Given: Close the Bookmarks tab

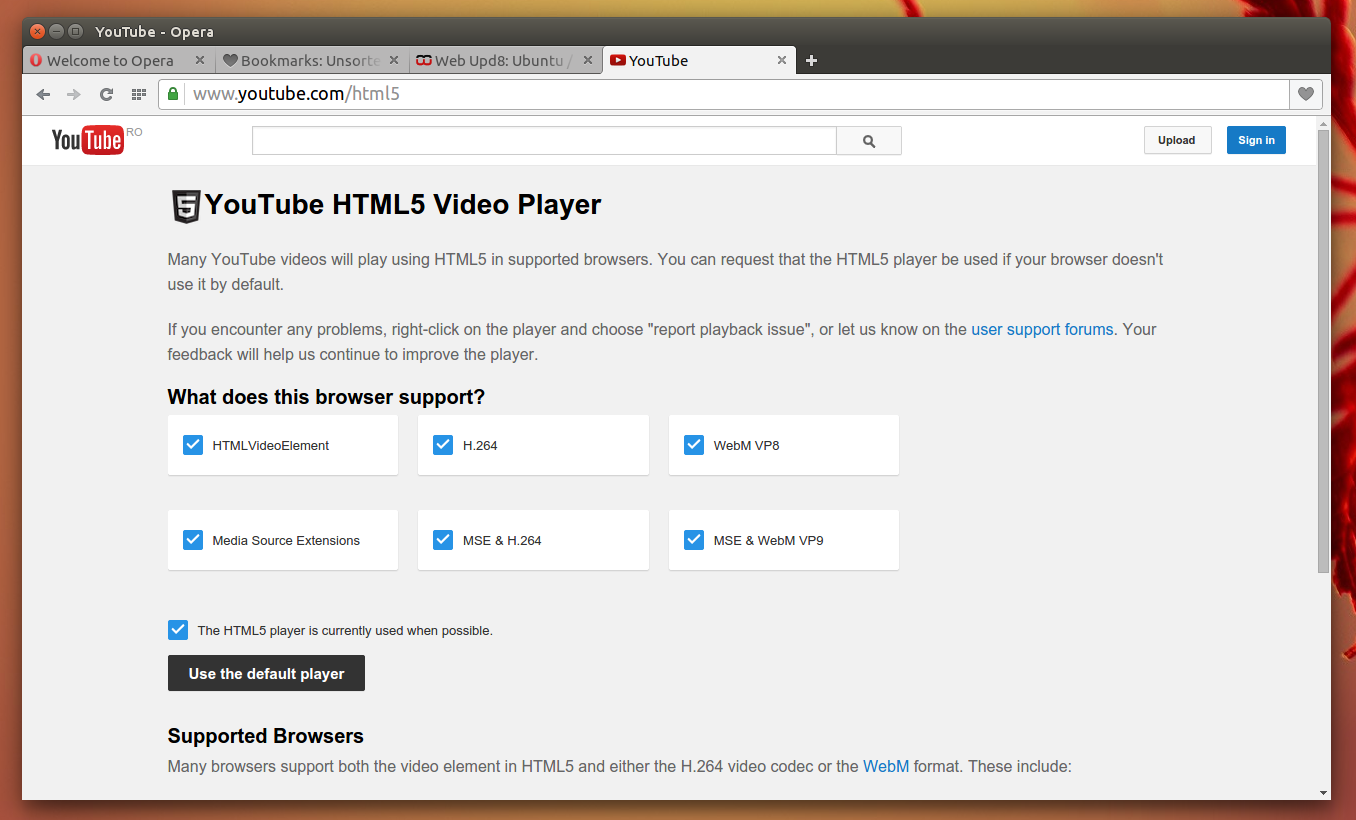Looking at the screenshot, I should (394, 60).
